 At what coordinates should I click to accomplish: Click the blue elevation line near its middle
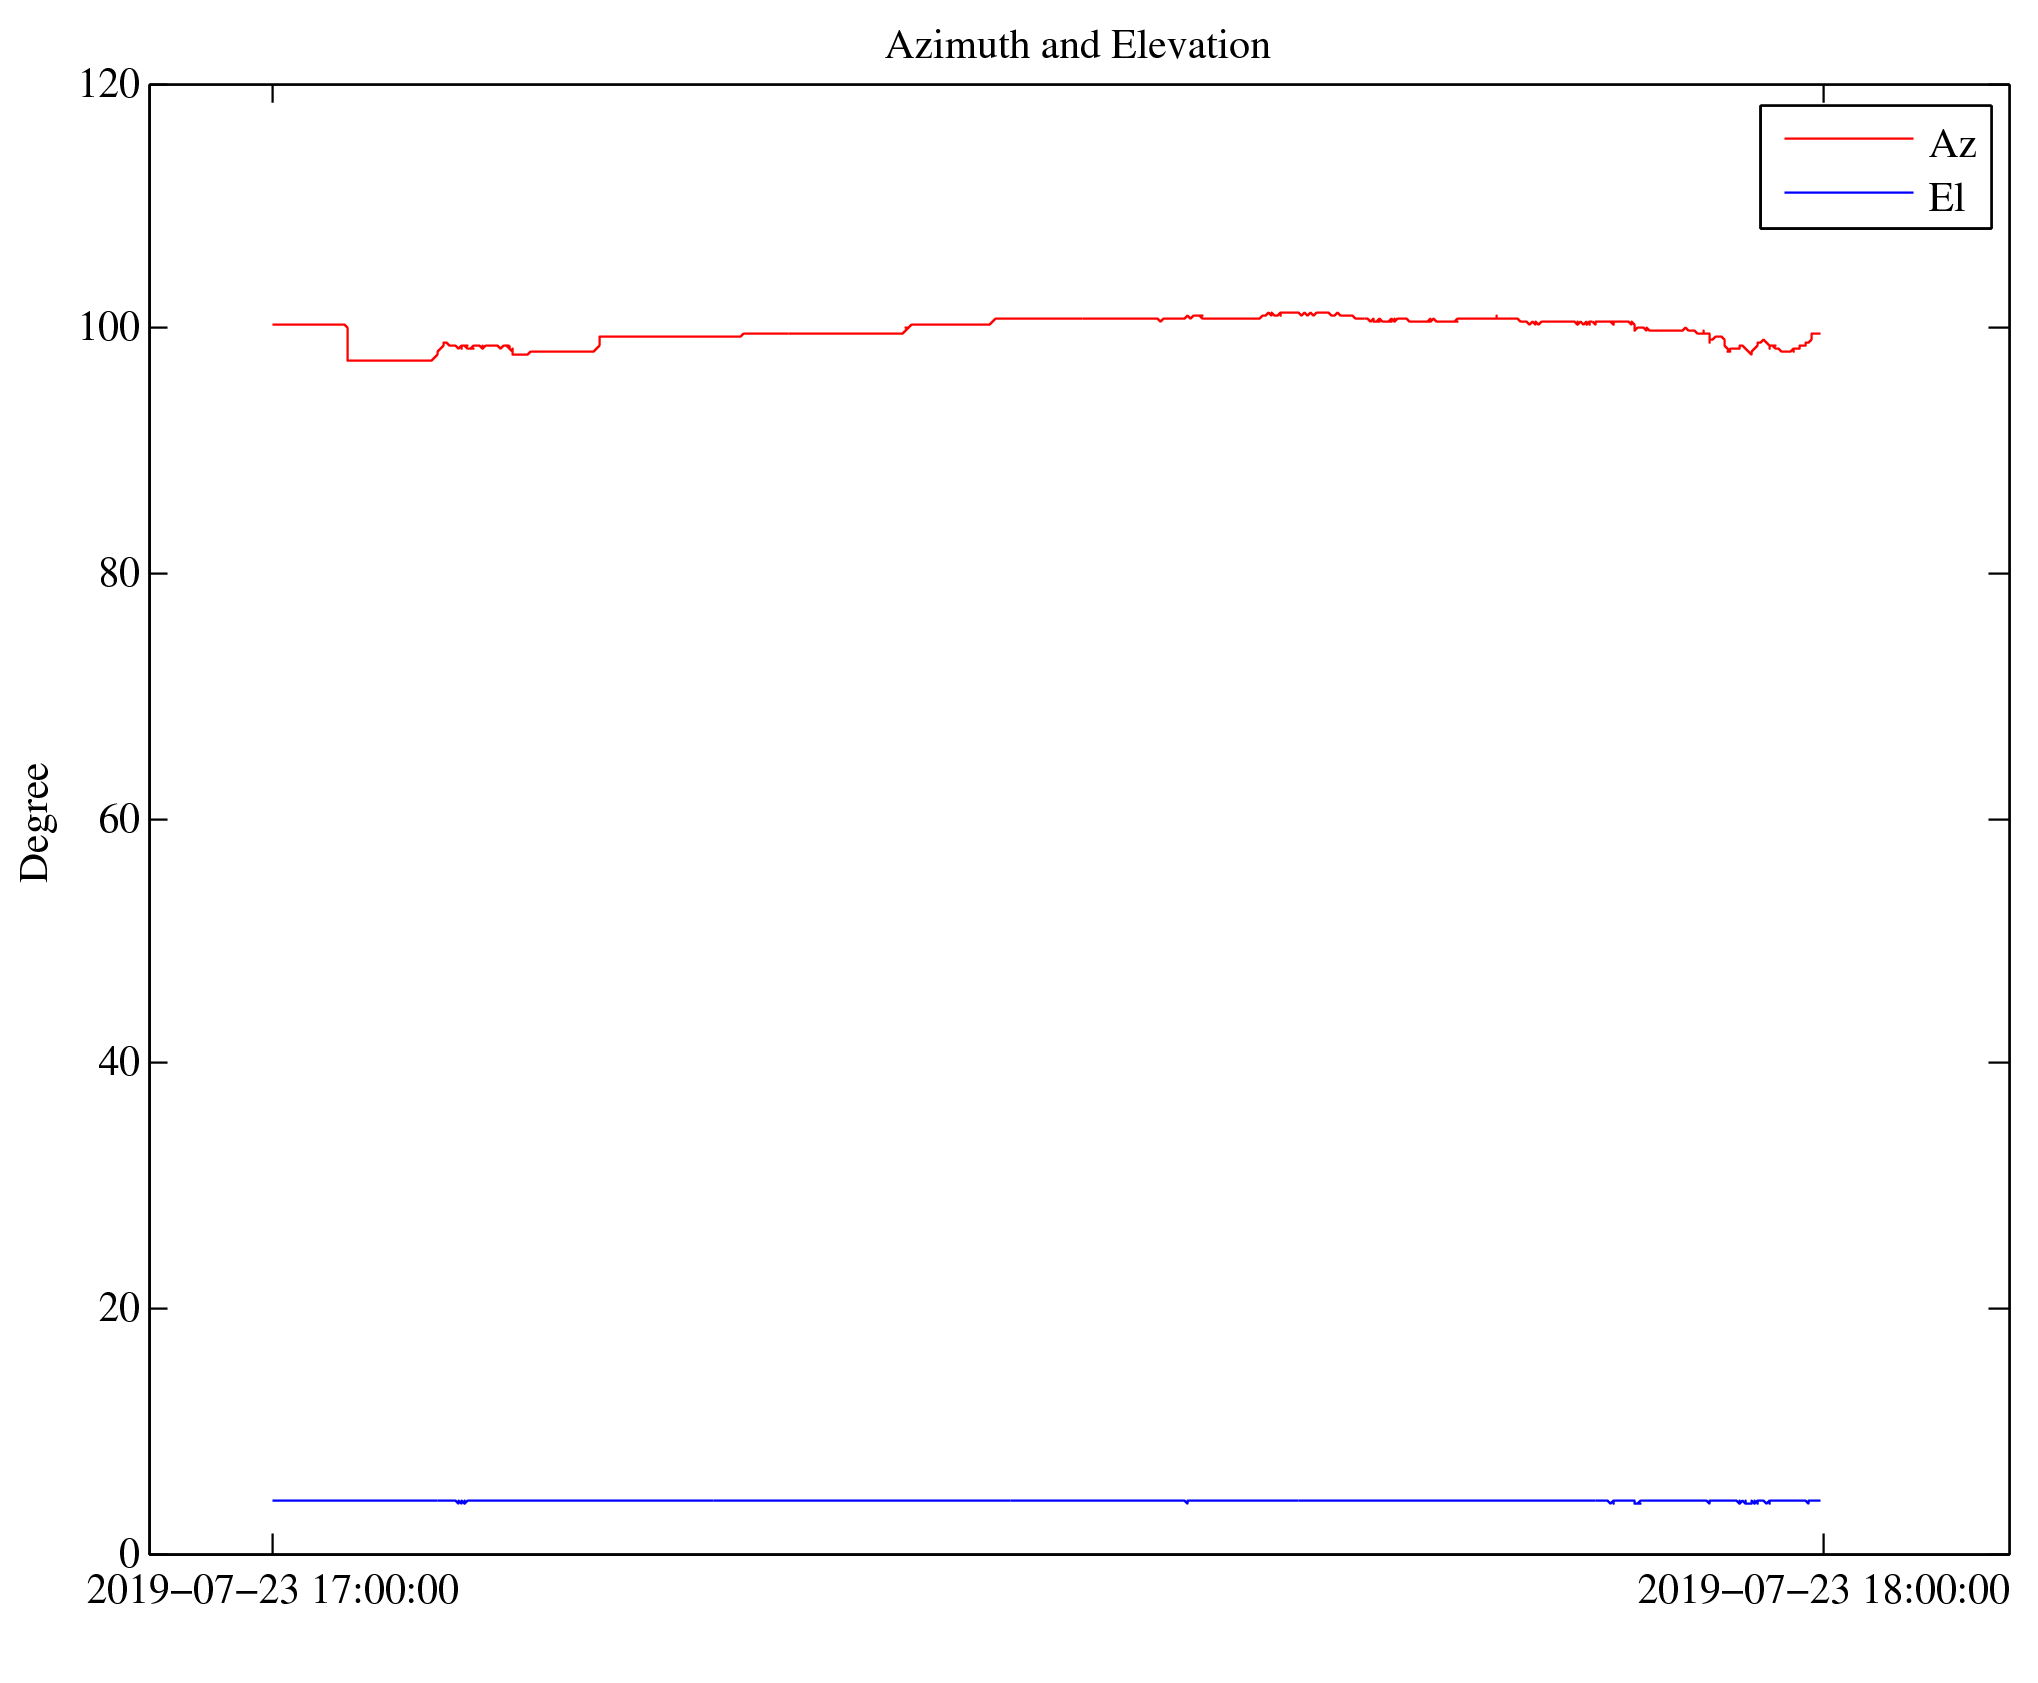(1045, 1501)
